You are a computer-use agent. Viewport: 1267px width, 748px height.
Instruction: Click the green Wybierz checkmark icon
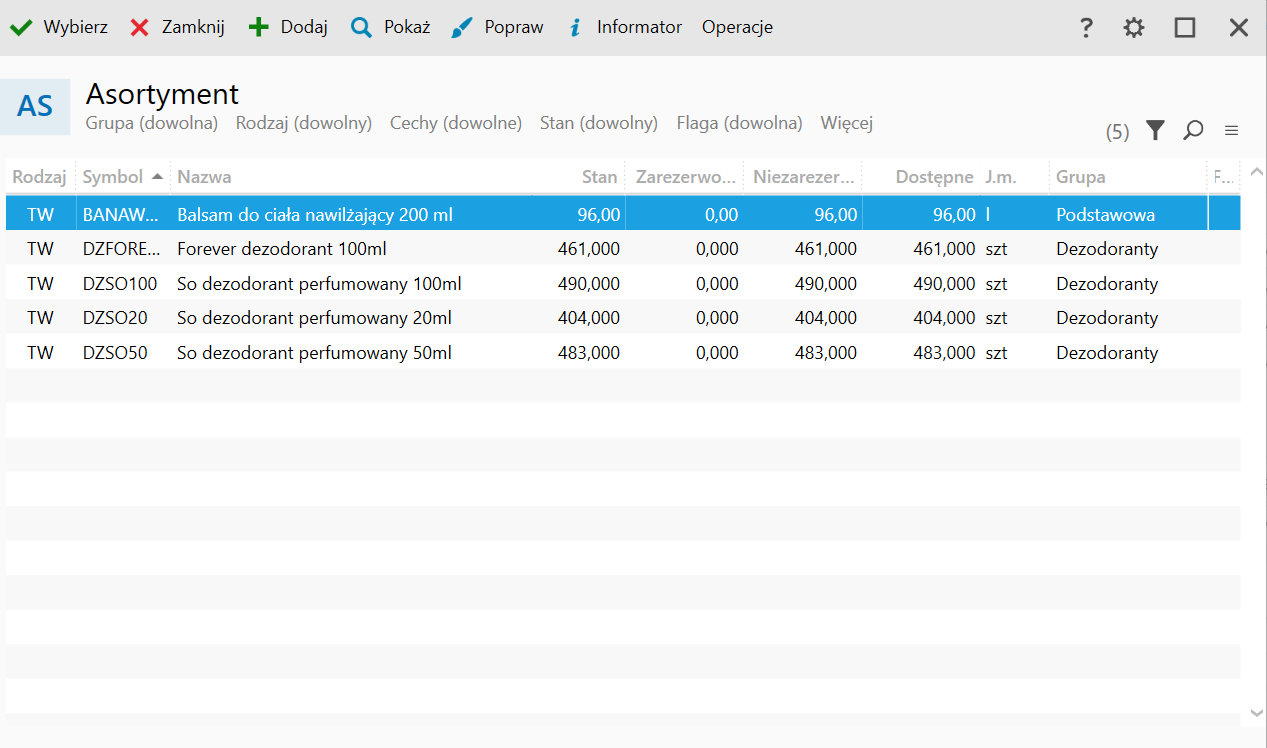pyautogui.click(x=21, y=28)
